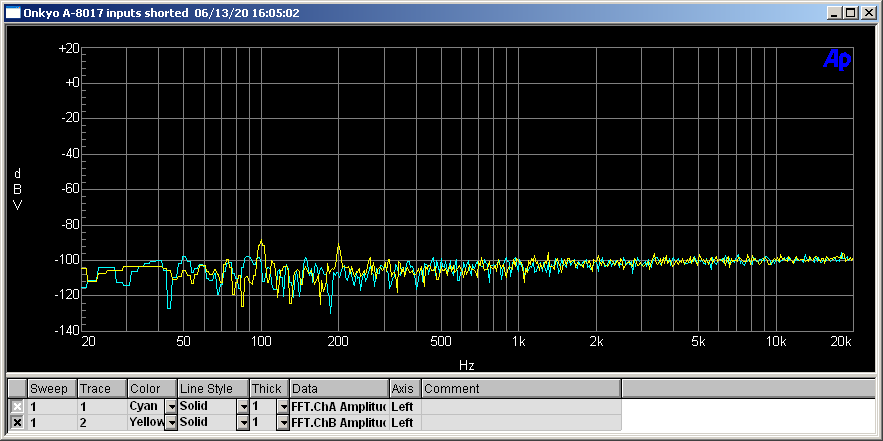
Task: Click the Yellow color name cell
Action: pos(146,422)
